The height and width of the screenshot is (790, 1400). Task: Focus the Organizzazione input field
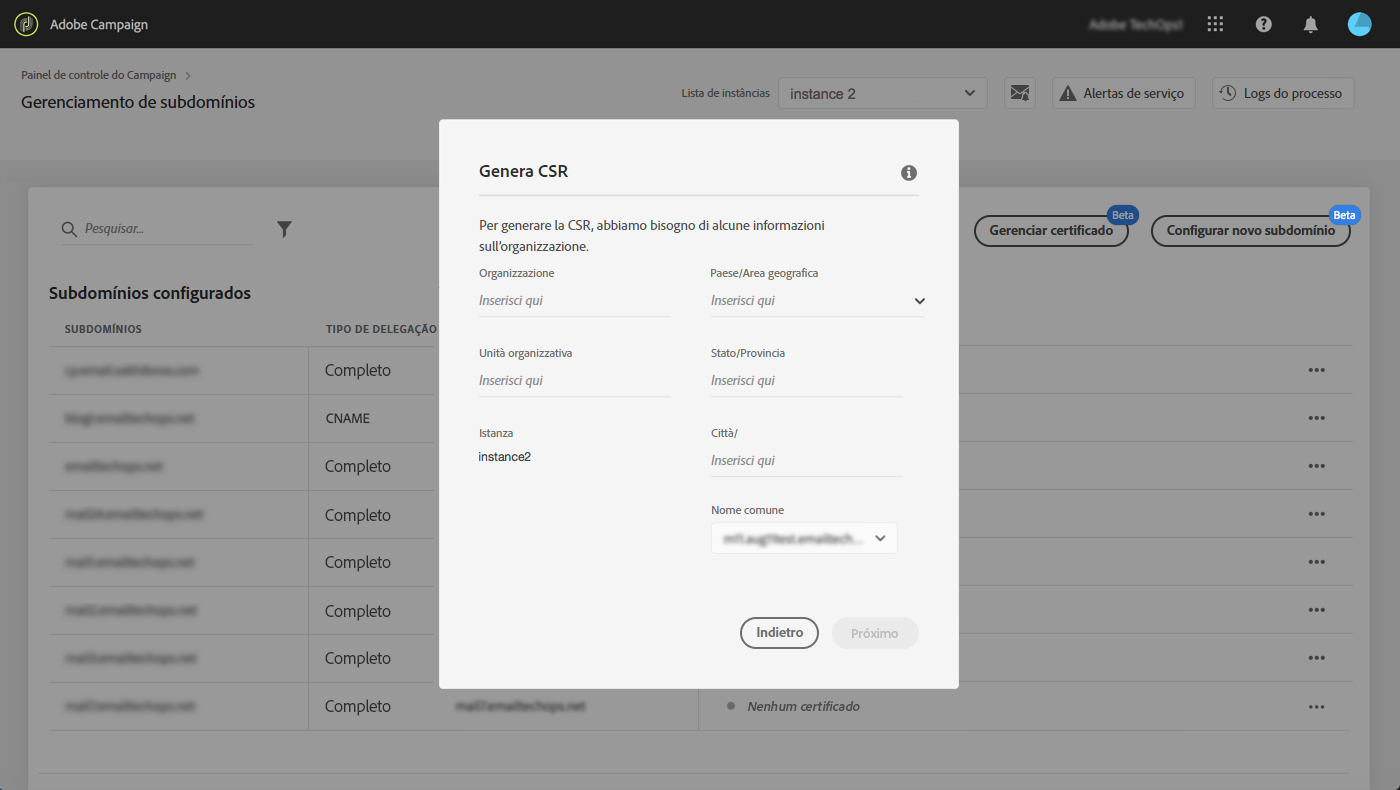(x=574, y=300)
